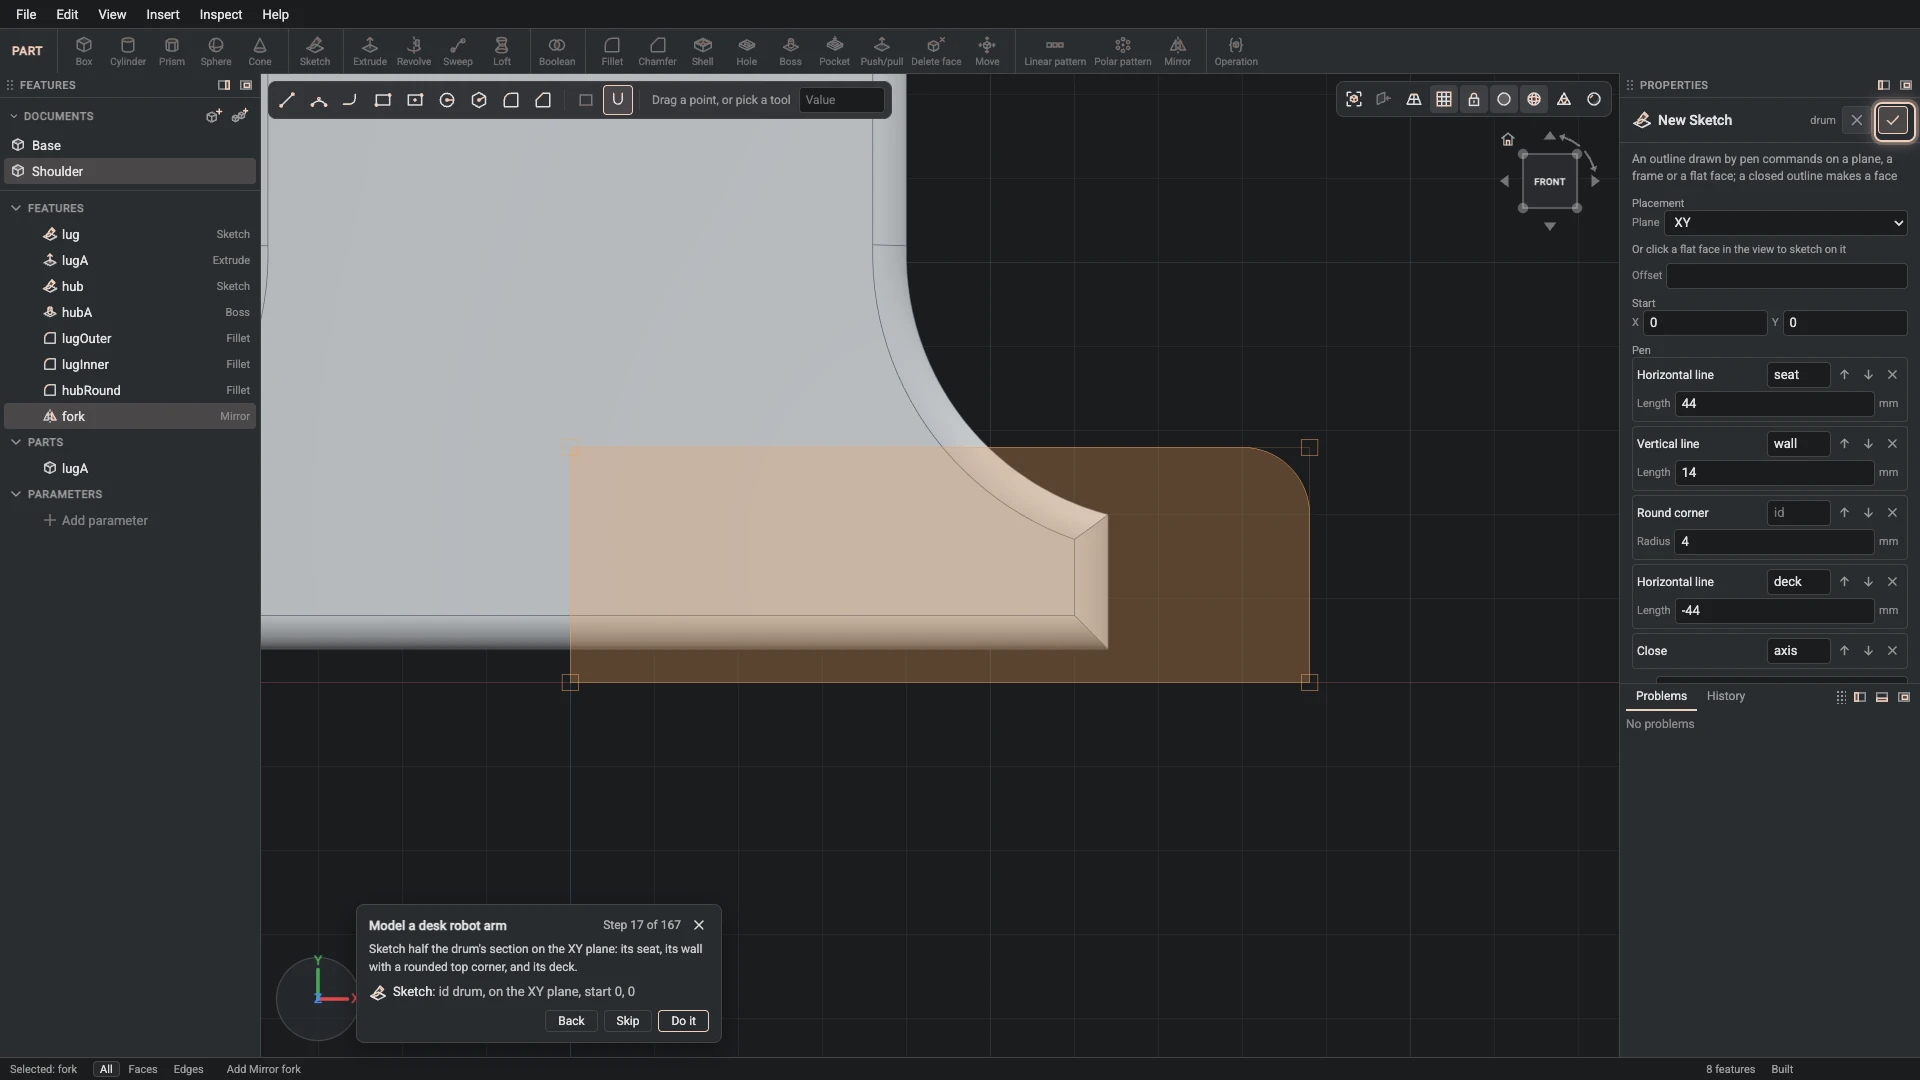Open the Inspect menu
The image size is (1920, 1080).
tap(220, 14)
